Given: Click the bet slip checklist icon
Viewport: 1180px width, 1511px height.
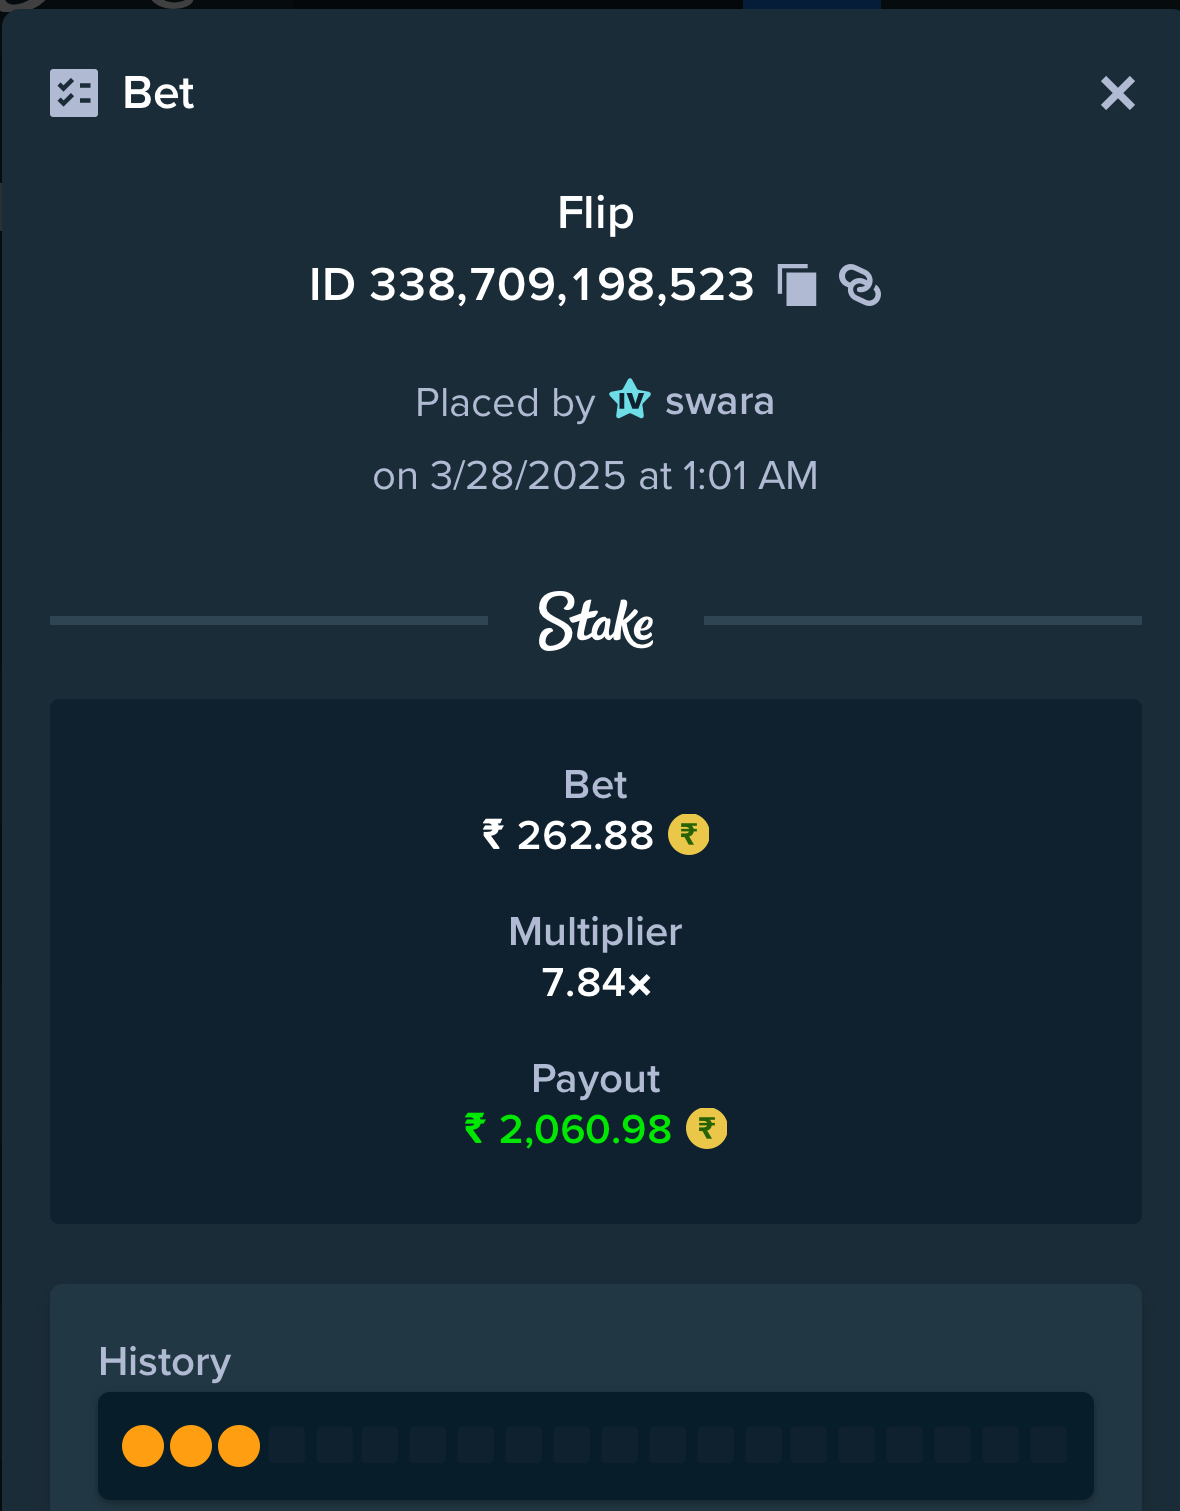Looking at the screenshot, I should (x=74, y=93).
